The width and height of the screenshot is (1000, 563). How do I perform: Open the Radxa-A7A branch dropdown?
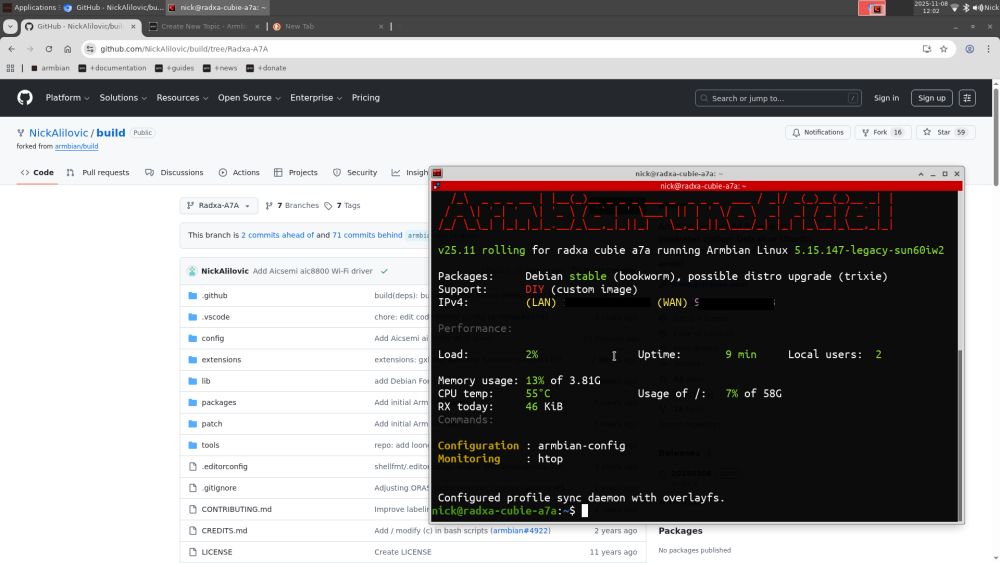(219, 205)
